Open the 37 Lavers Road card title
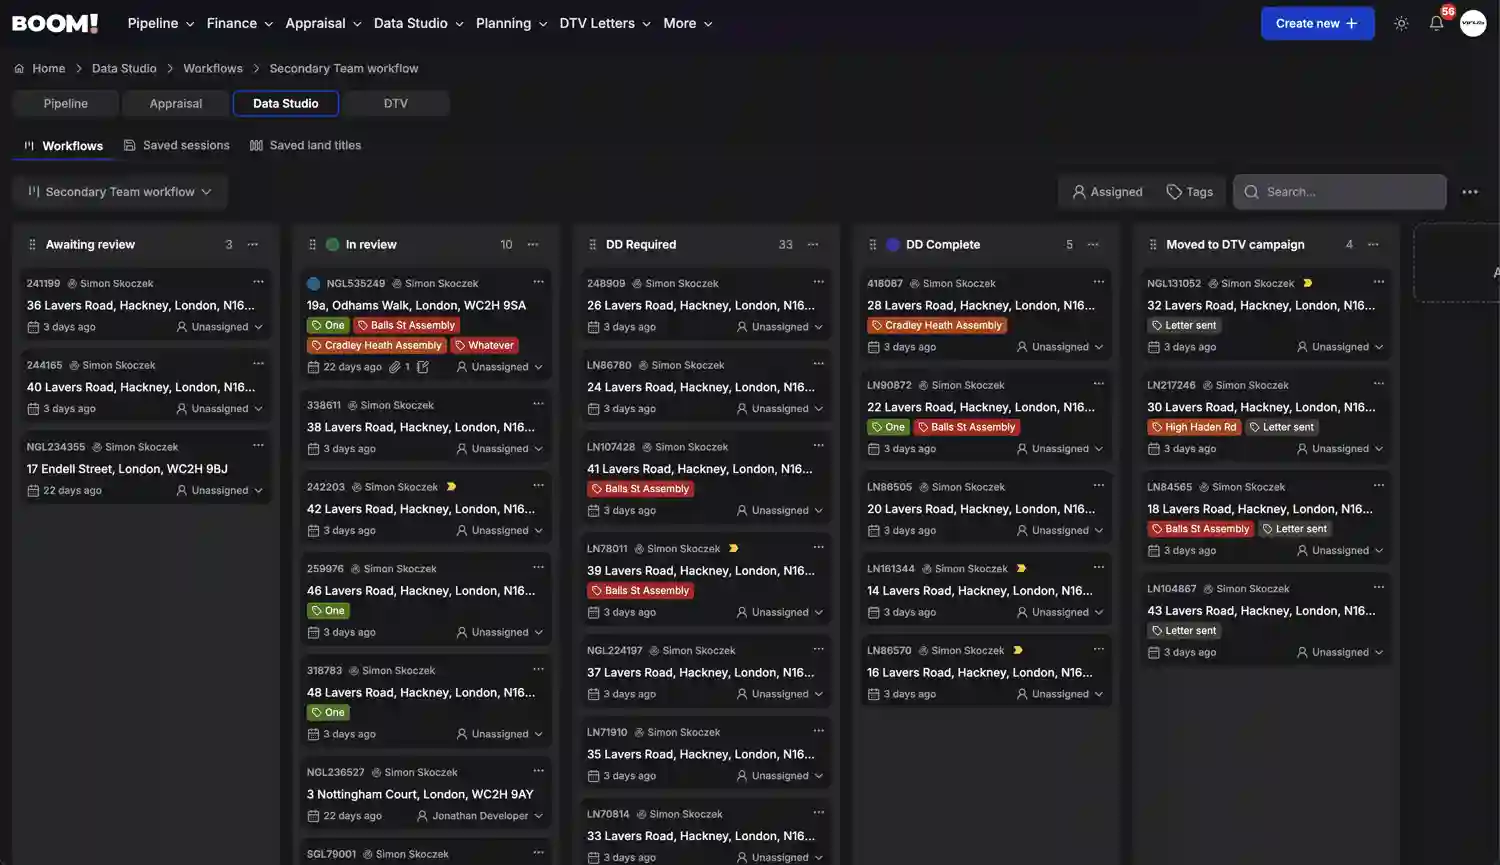The height and width of the screenshot is (865, 1500). pos(701,673)
